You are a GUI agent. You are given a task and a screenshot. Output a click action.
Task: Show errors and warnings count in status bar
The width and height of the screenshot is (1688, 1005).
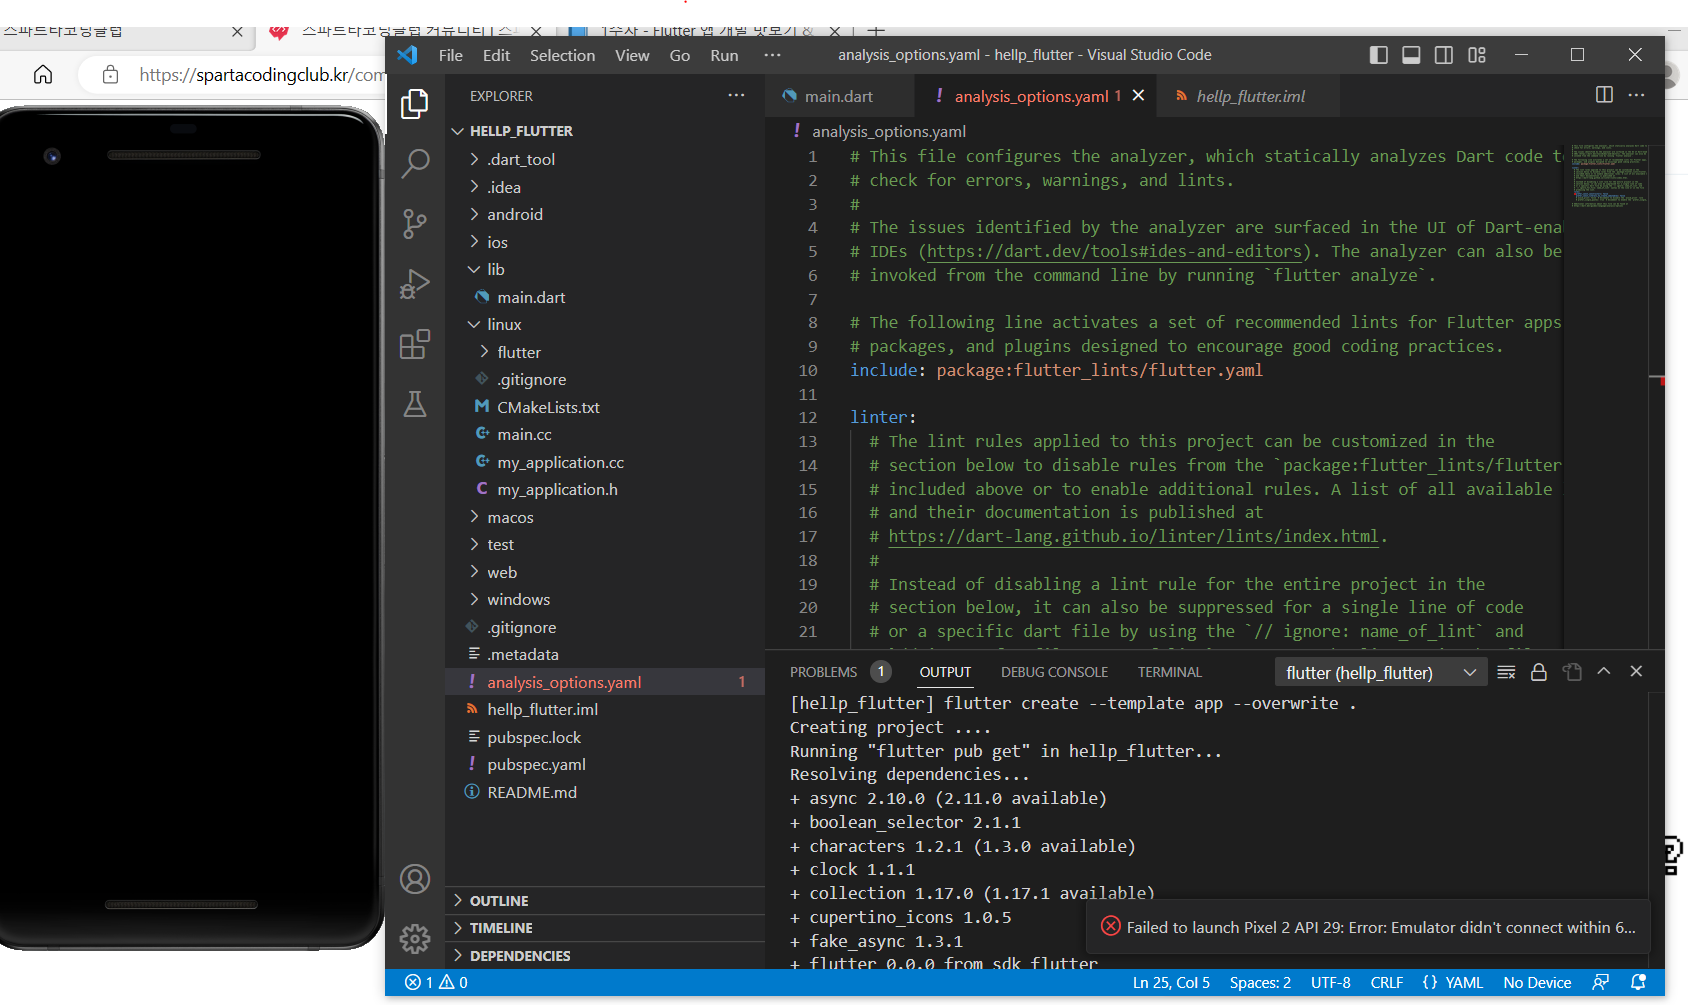436,983
